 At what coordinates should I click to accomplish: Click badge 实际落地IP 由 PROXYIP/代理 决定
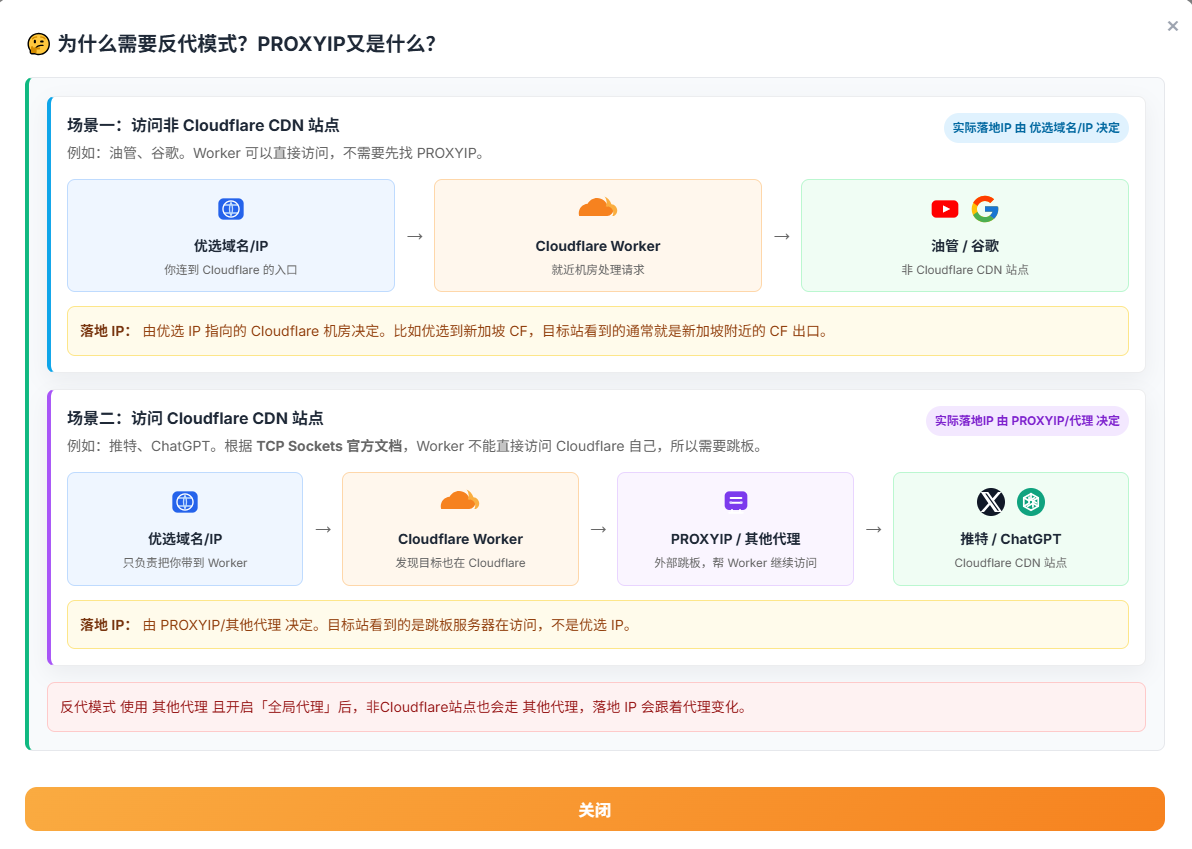point(1027,420)
